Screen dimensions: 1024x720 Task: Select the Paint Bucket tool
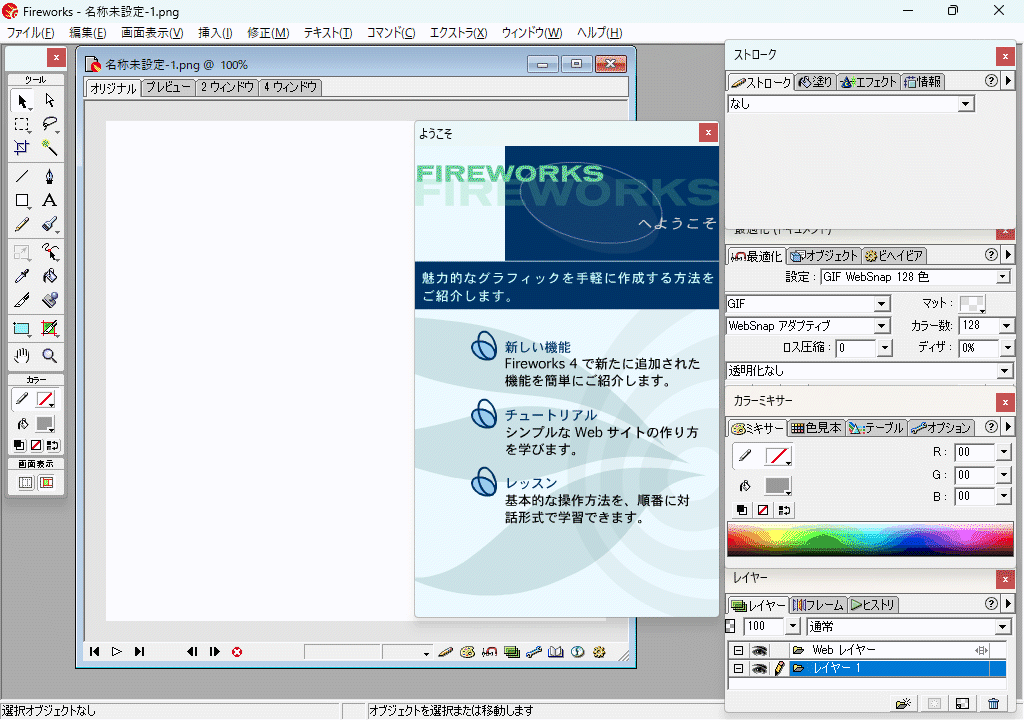[48, 276]
